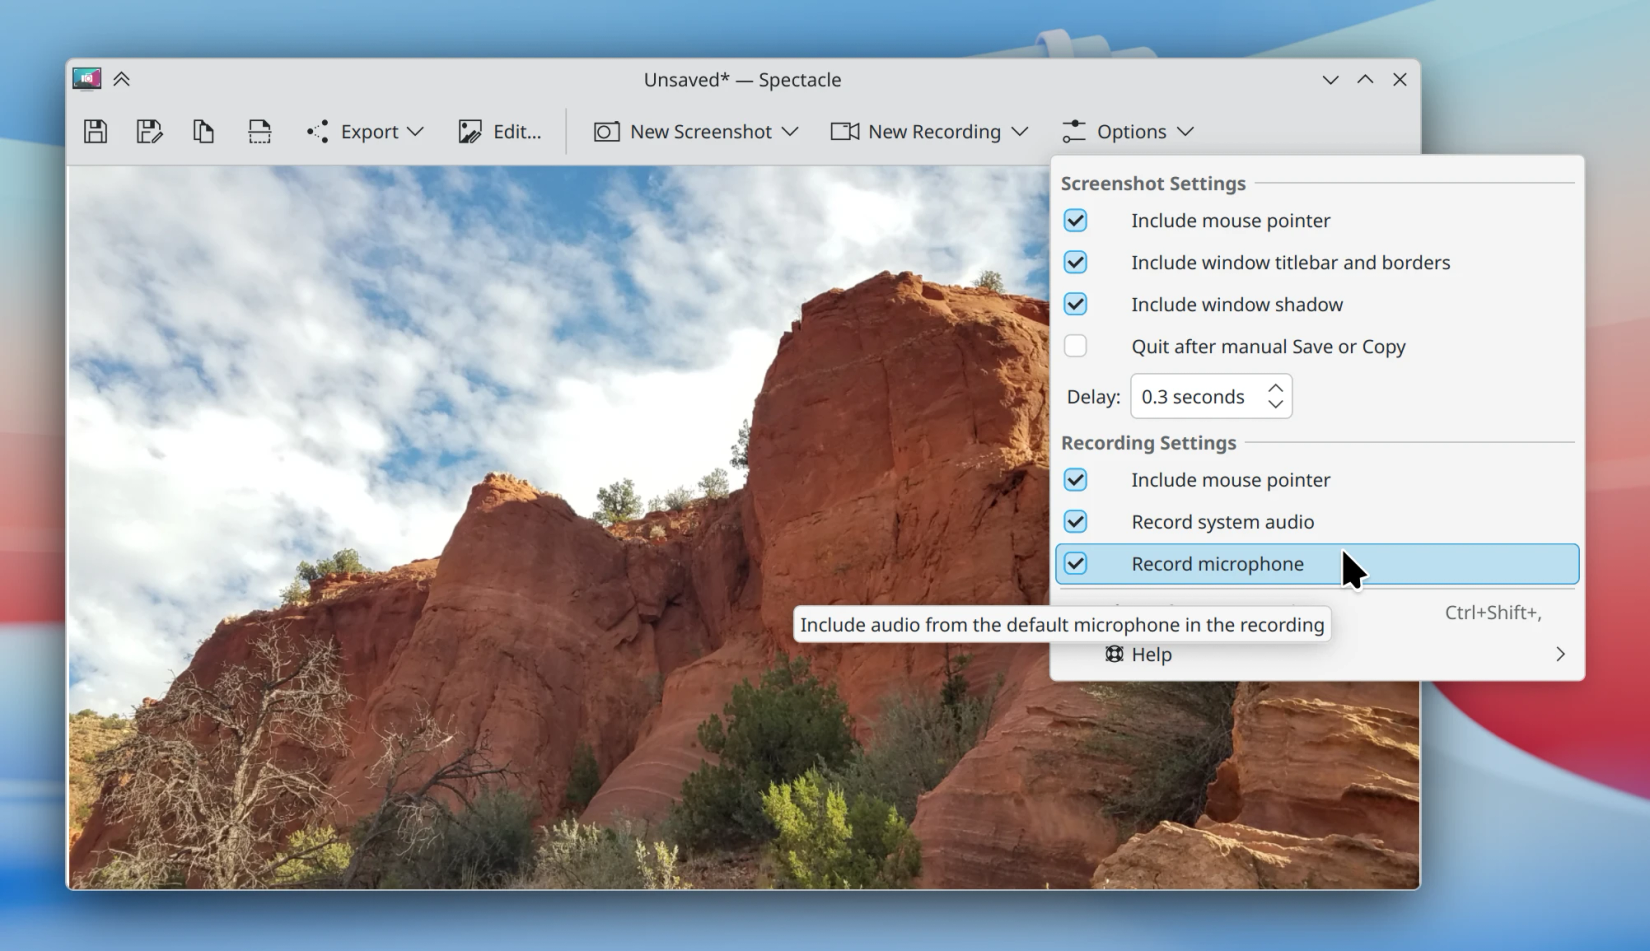Expand the Help submenu arrow
This screenshot has width=1650, height=951.
click(x=1560, y=654)
